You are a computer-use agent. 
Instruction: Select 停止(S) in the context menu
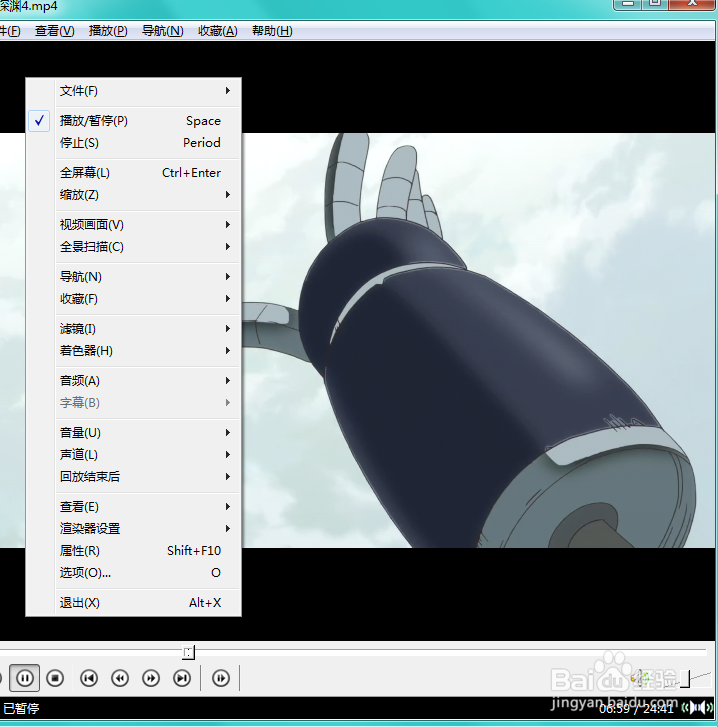133,143
